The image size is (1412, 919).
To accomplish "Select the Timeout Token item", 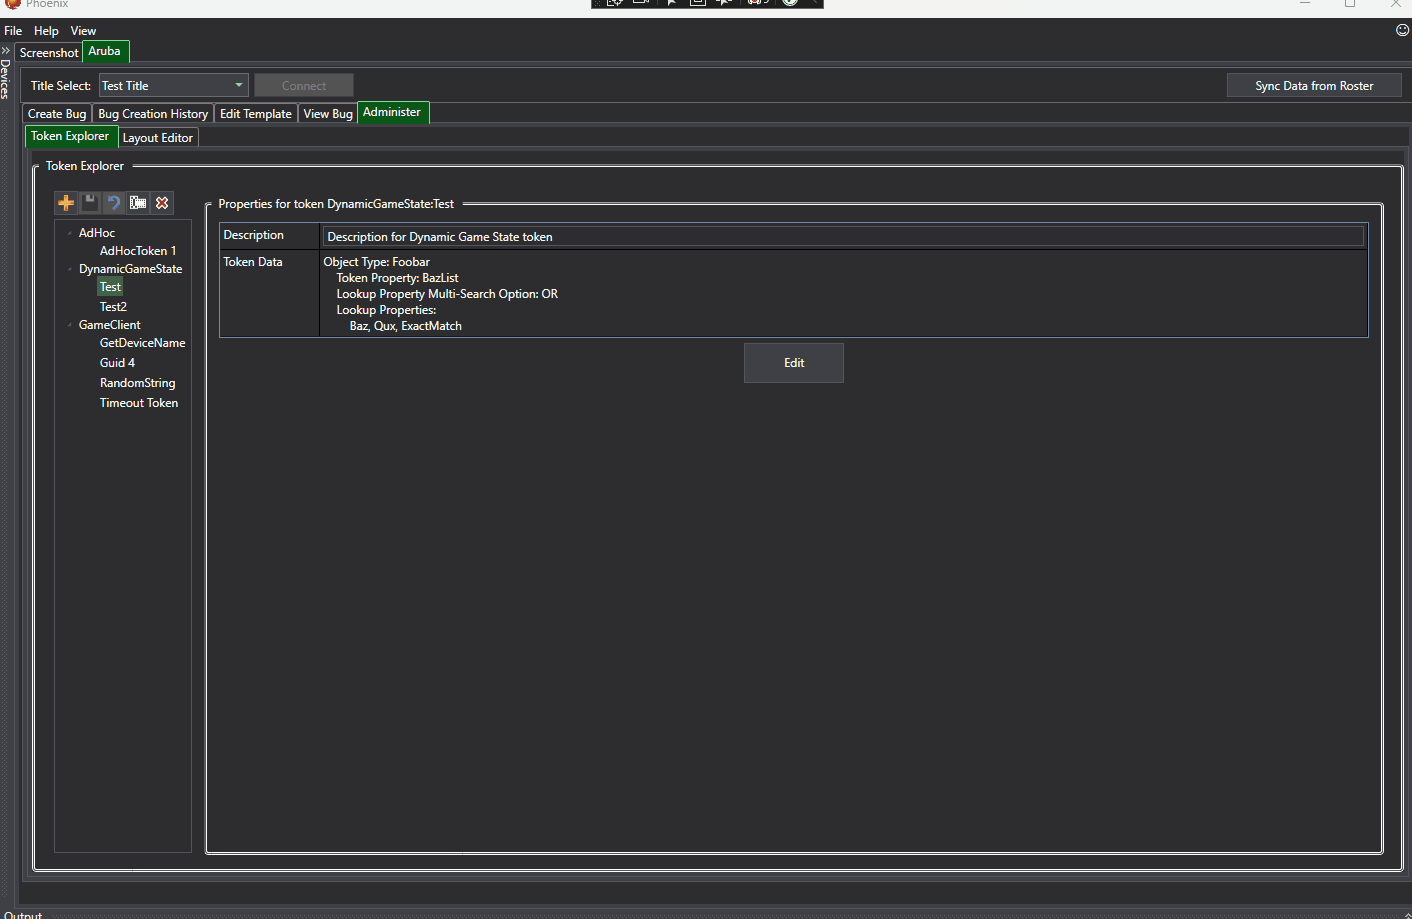I will point(139,403).
